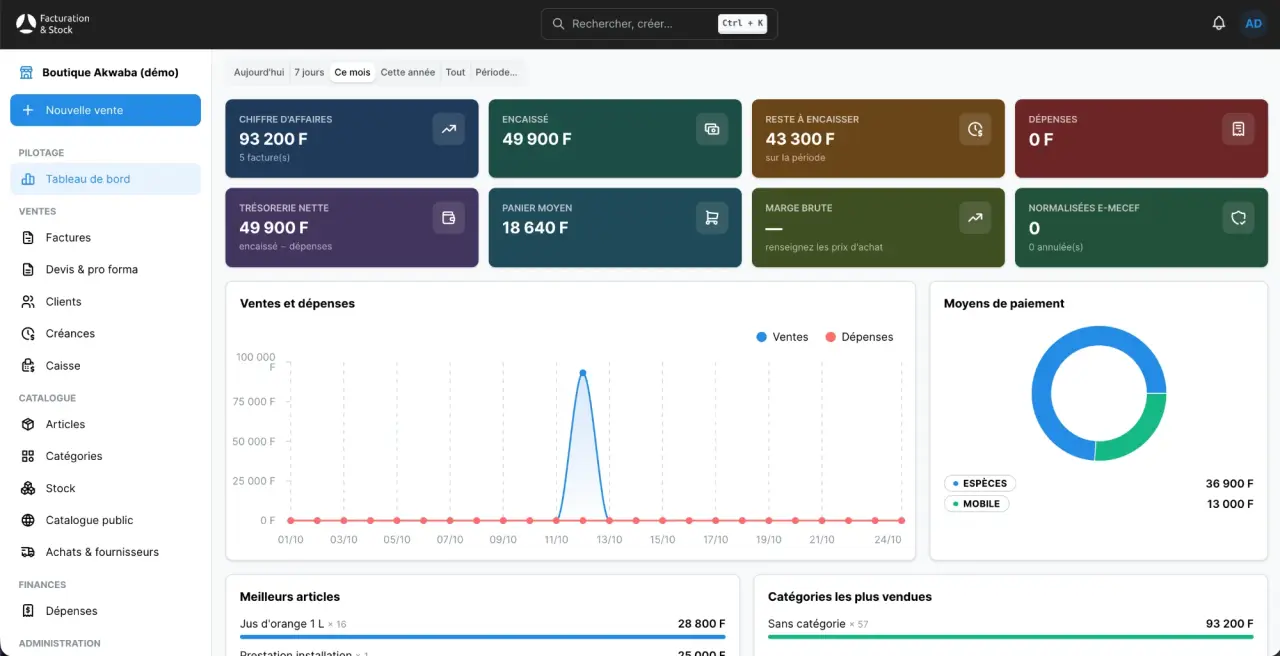Toggle the Dépenses legend series
The width and height of the screenshot is (1280, 656).
859,337
